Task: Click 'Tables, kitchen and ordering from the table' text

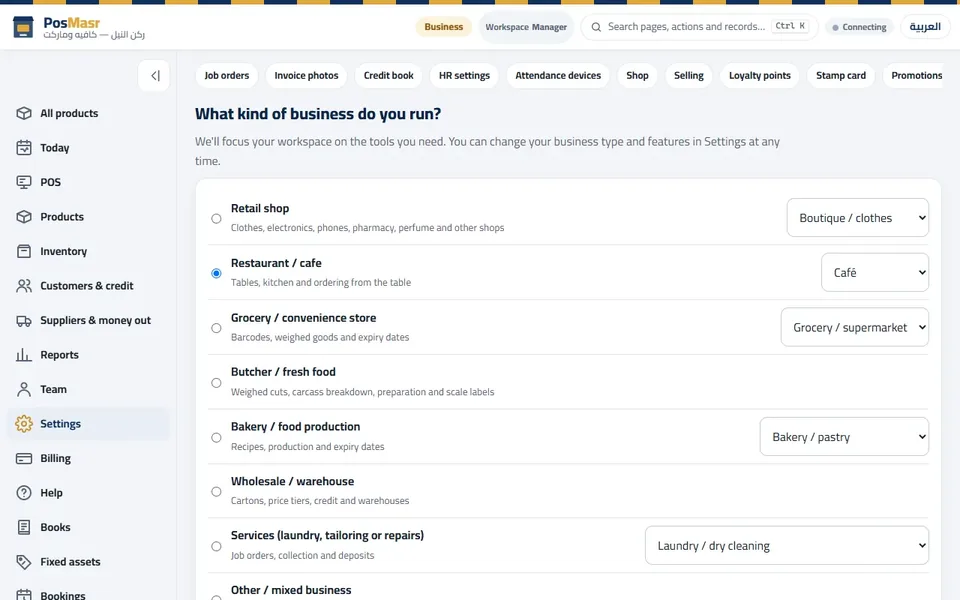Action: pyautogui.click(x=321, y=282)
